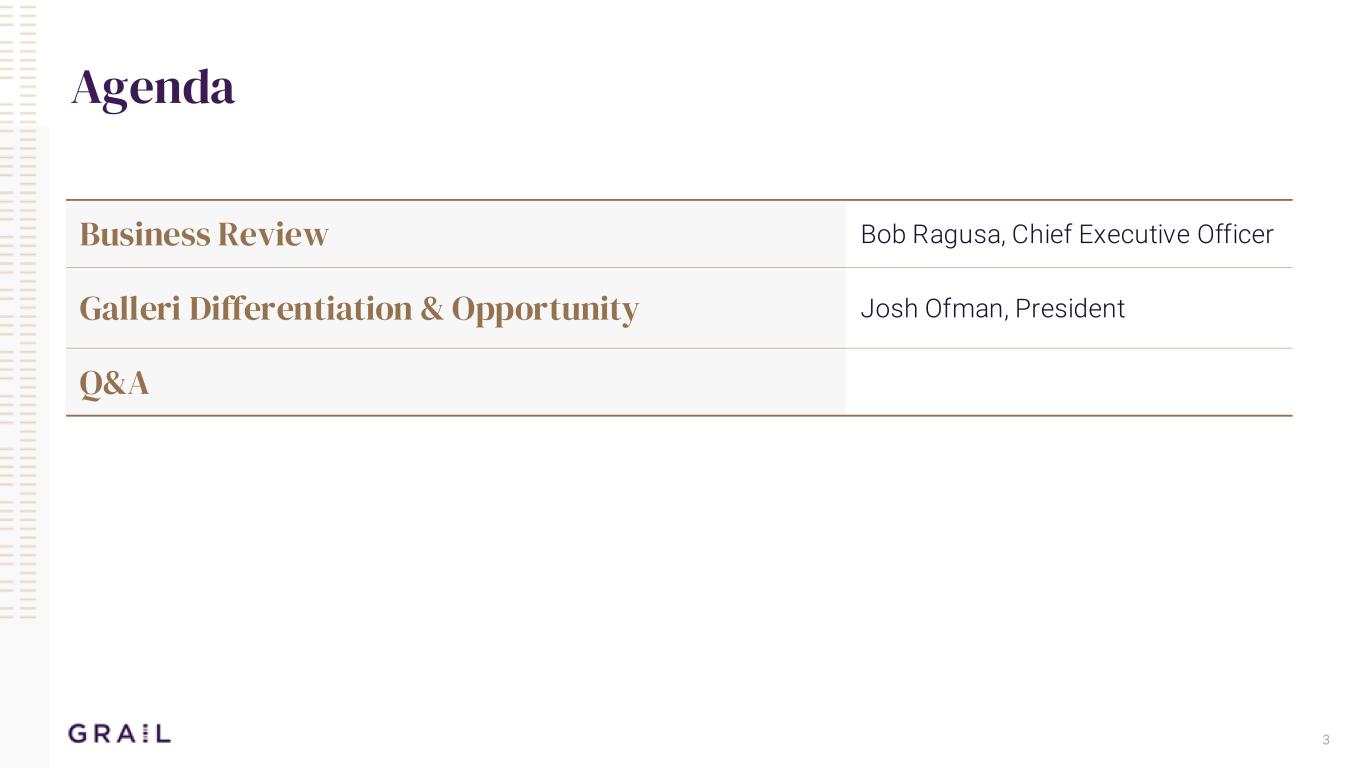
Task: Click the empty cell beside Q&A
Action: point(1068,382)
